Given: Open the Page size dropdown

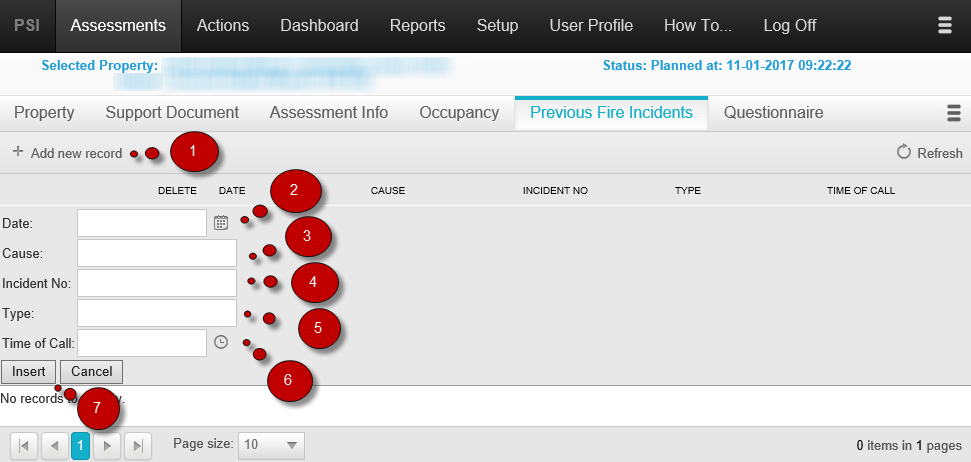Looking at the screenshot, I should (271, 445).
